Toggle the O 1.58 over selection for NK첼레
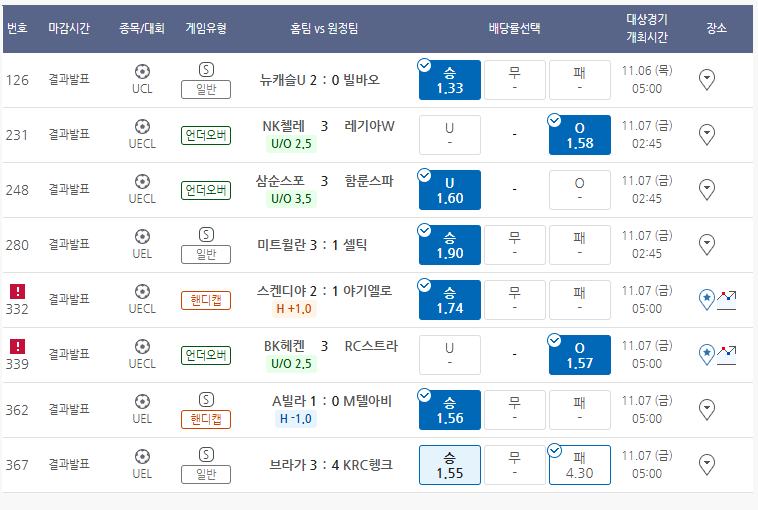The height and width of the screenshot is (510, 758). 580,135
